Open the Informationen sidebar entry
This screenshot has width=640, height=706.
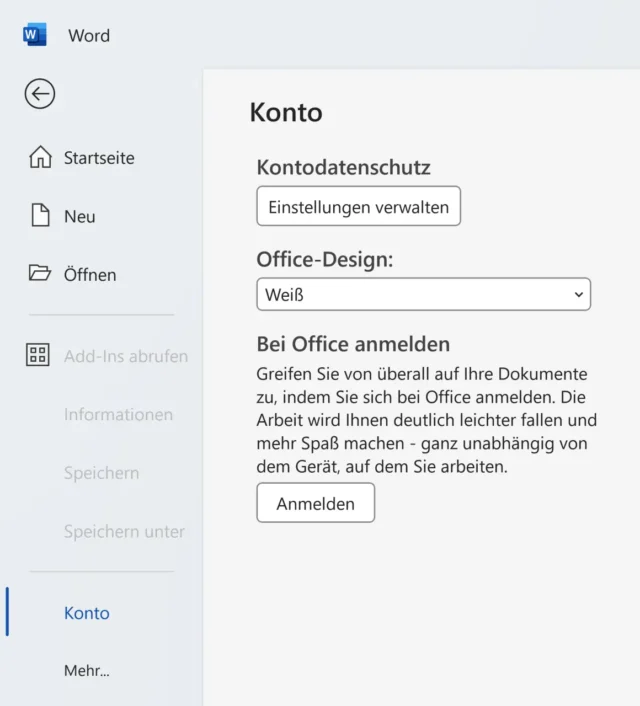pyautogui.click(x=118, y=414)
